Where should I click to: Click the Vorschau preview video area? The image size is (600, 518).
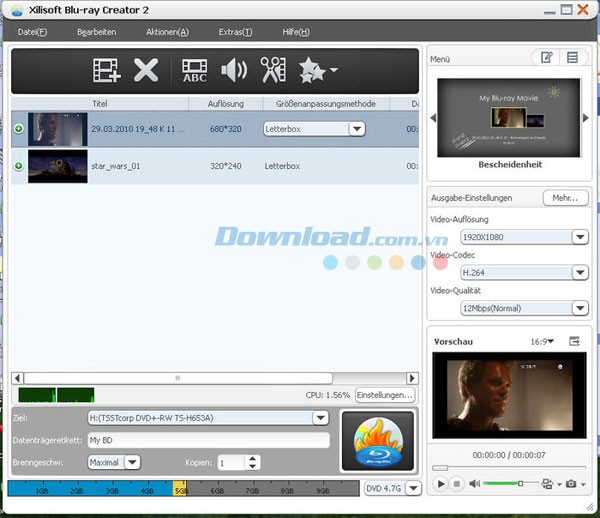509,395
